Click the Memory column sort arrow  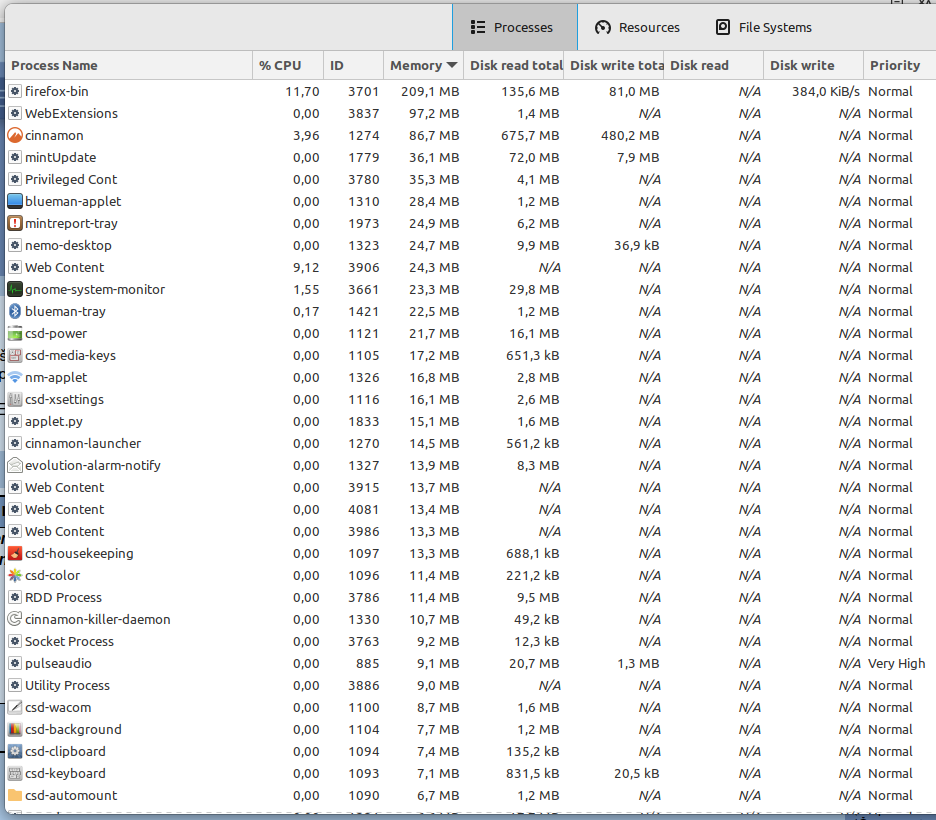[453, 66]
